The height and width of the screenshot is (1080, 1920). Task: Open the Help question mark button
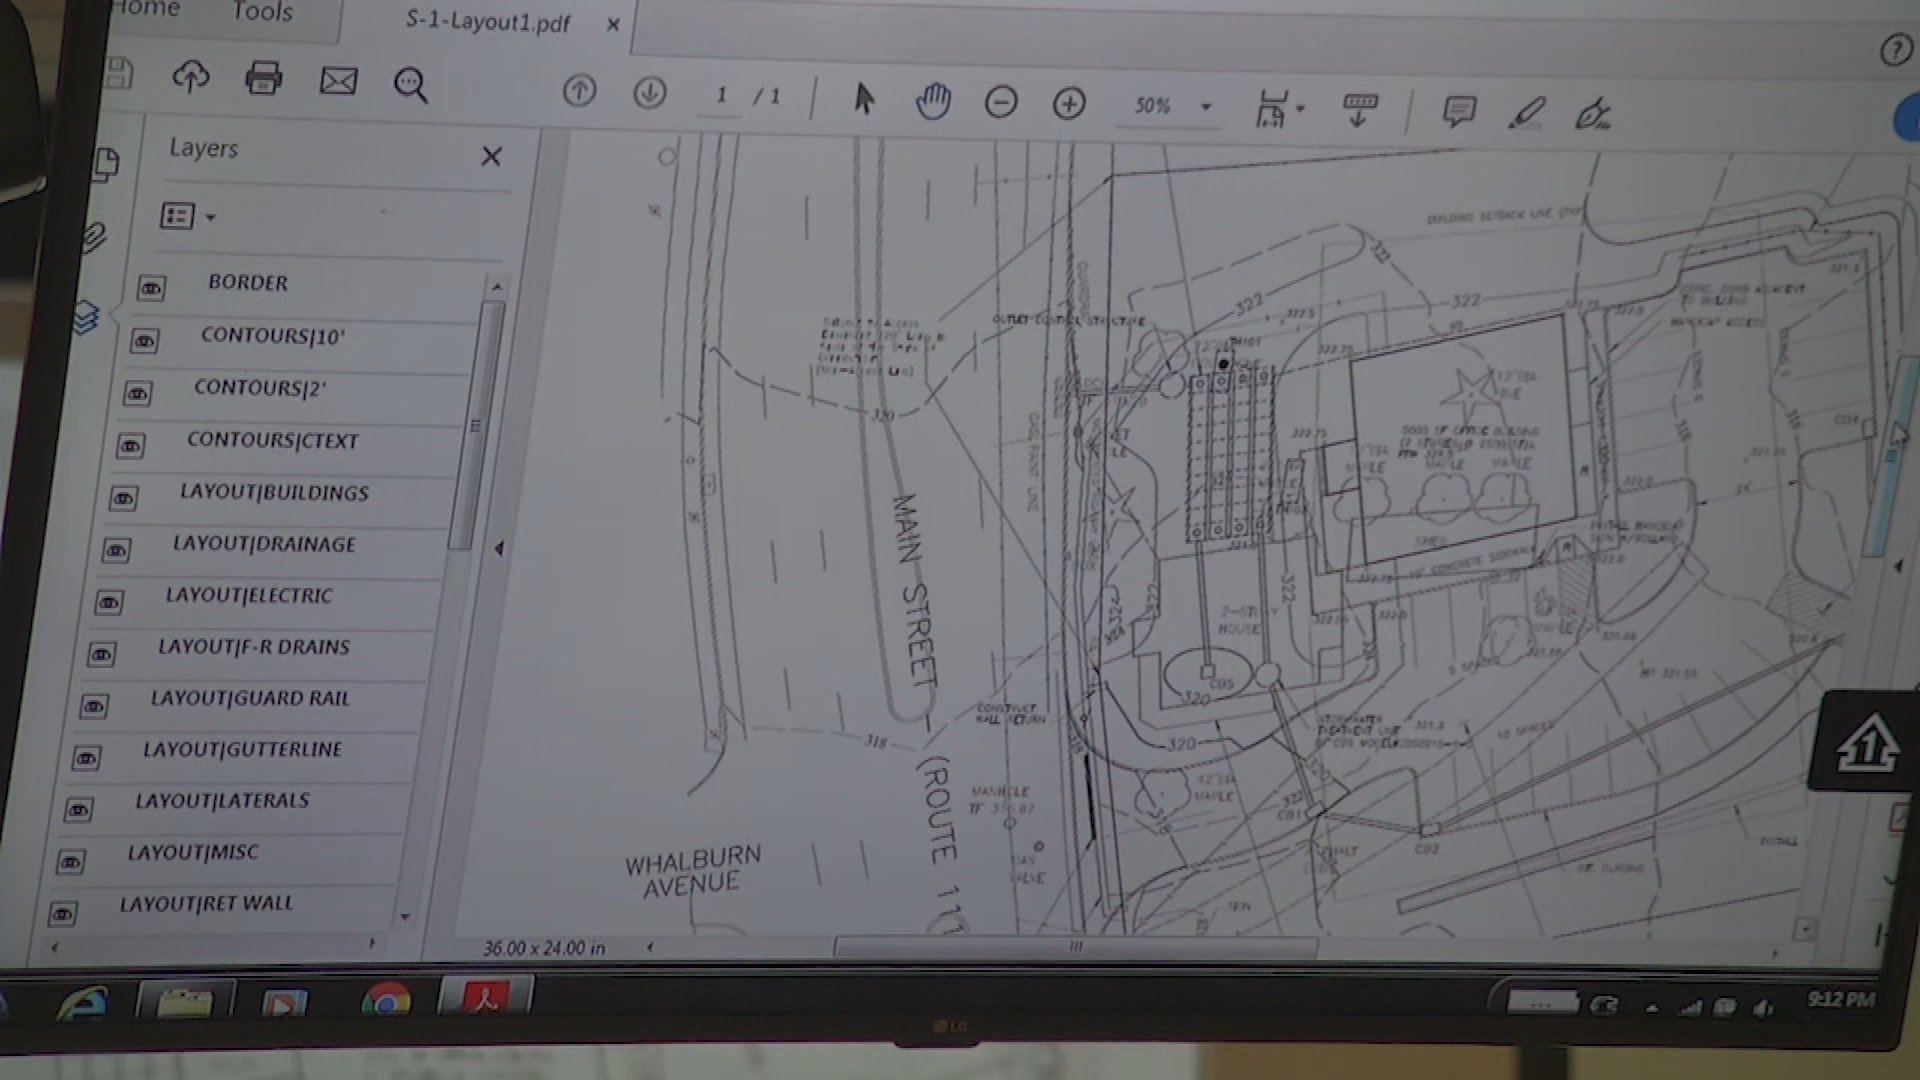tap(1895, 47)
